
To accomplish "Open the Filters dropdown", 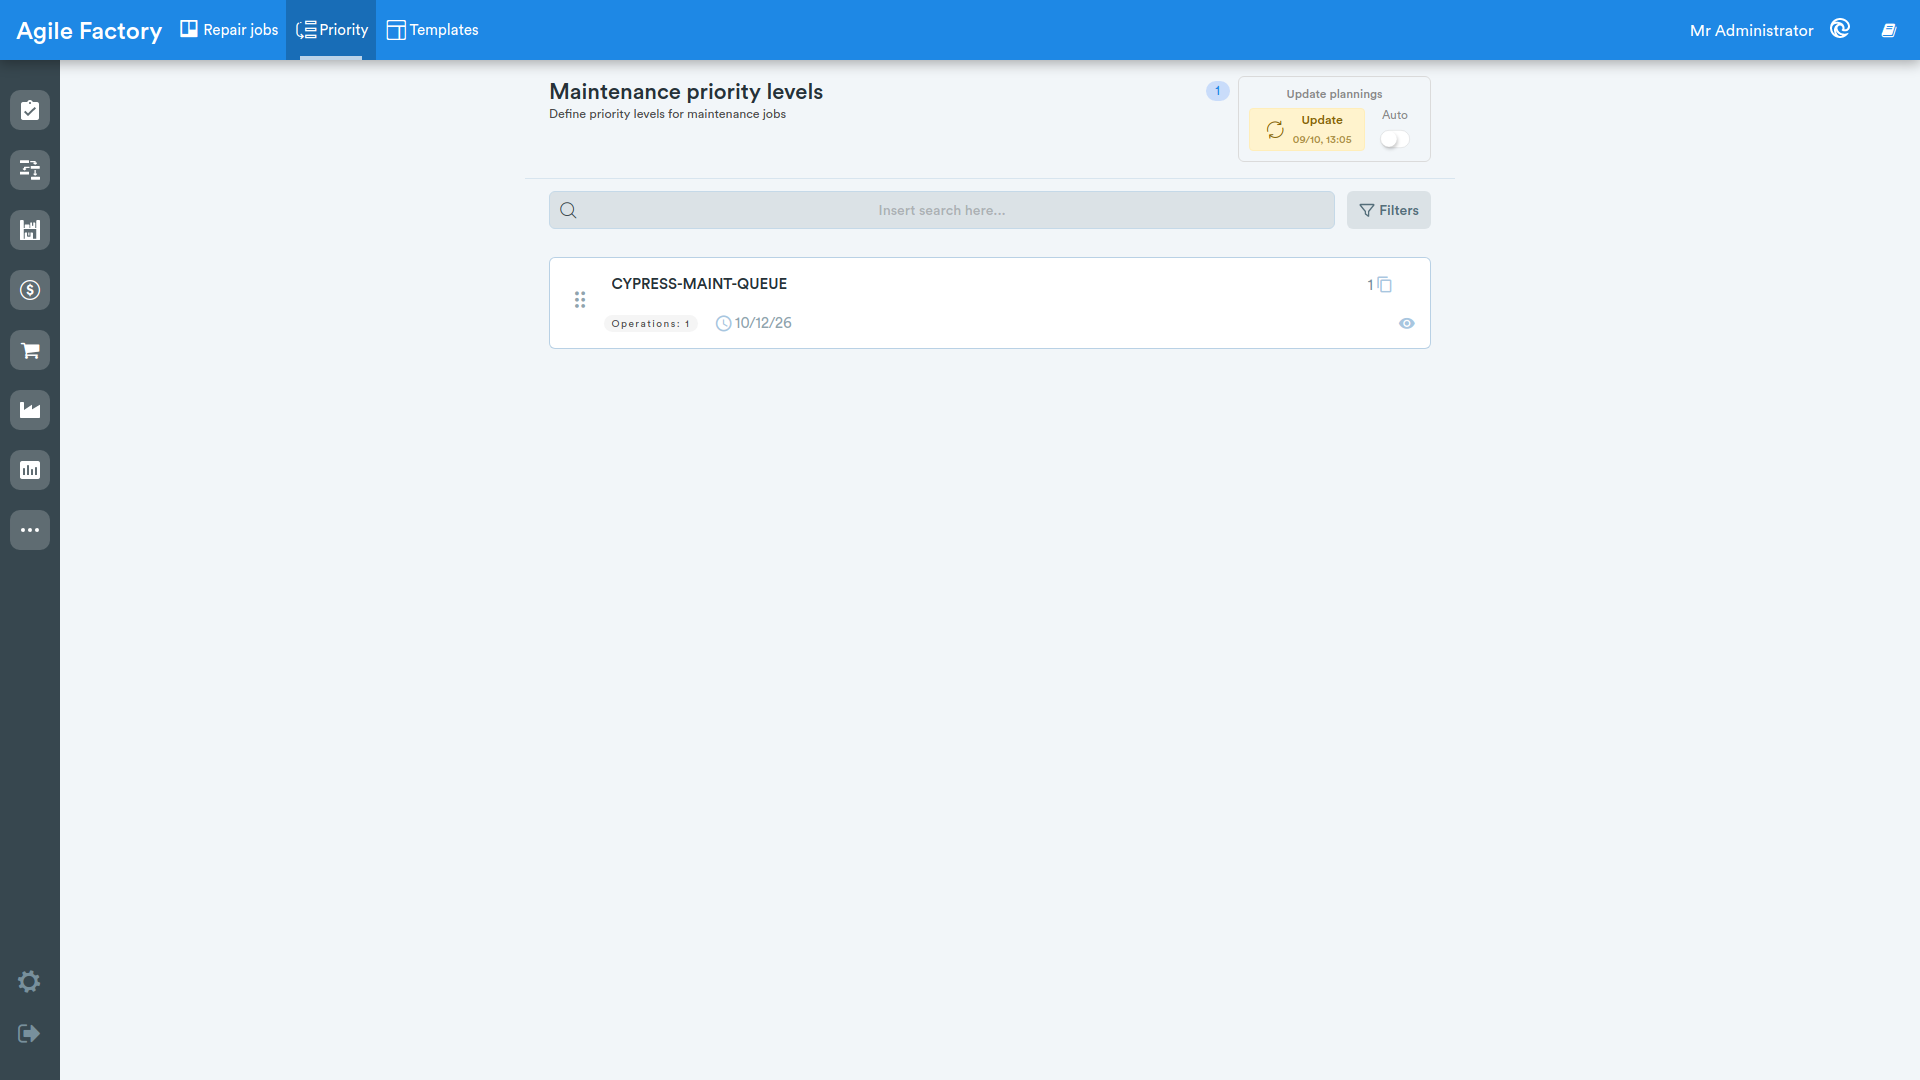I will pyautogui.click(x=1389, y=210).
